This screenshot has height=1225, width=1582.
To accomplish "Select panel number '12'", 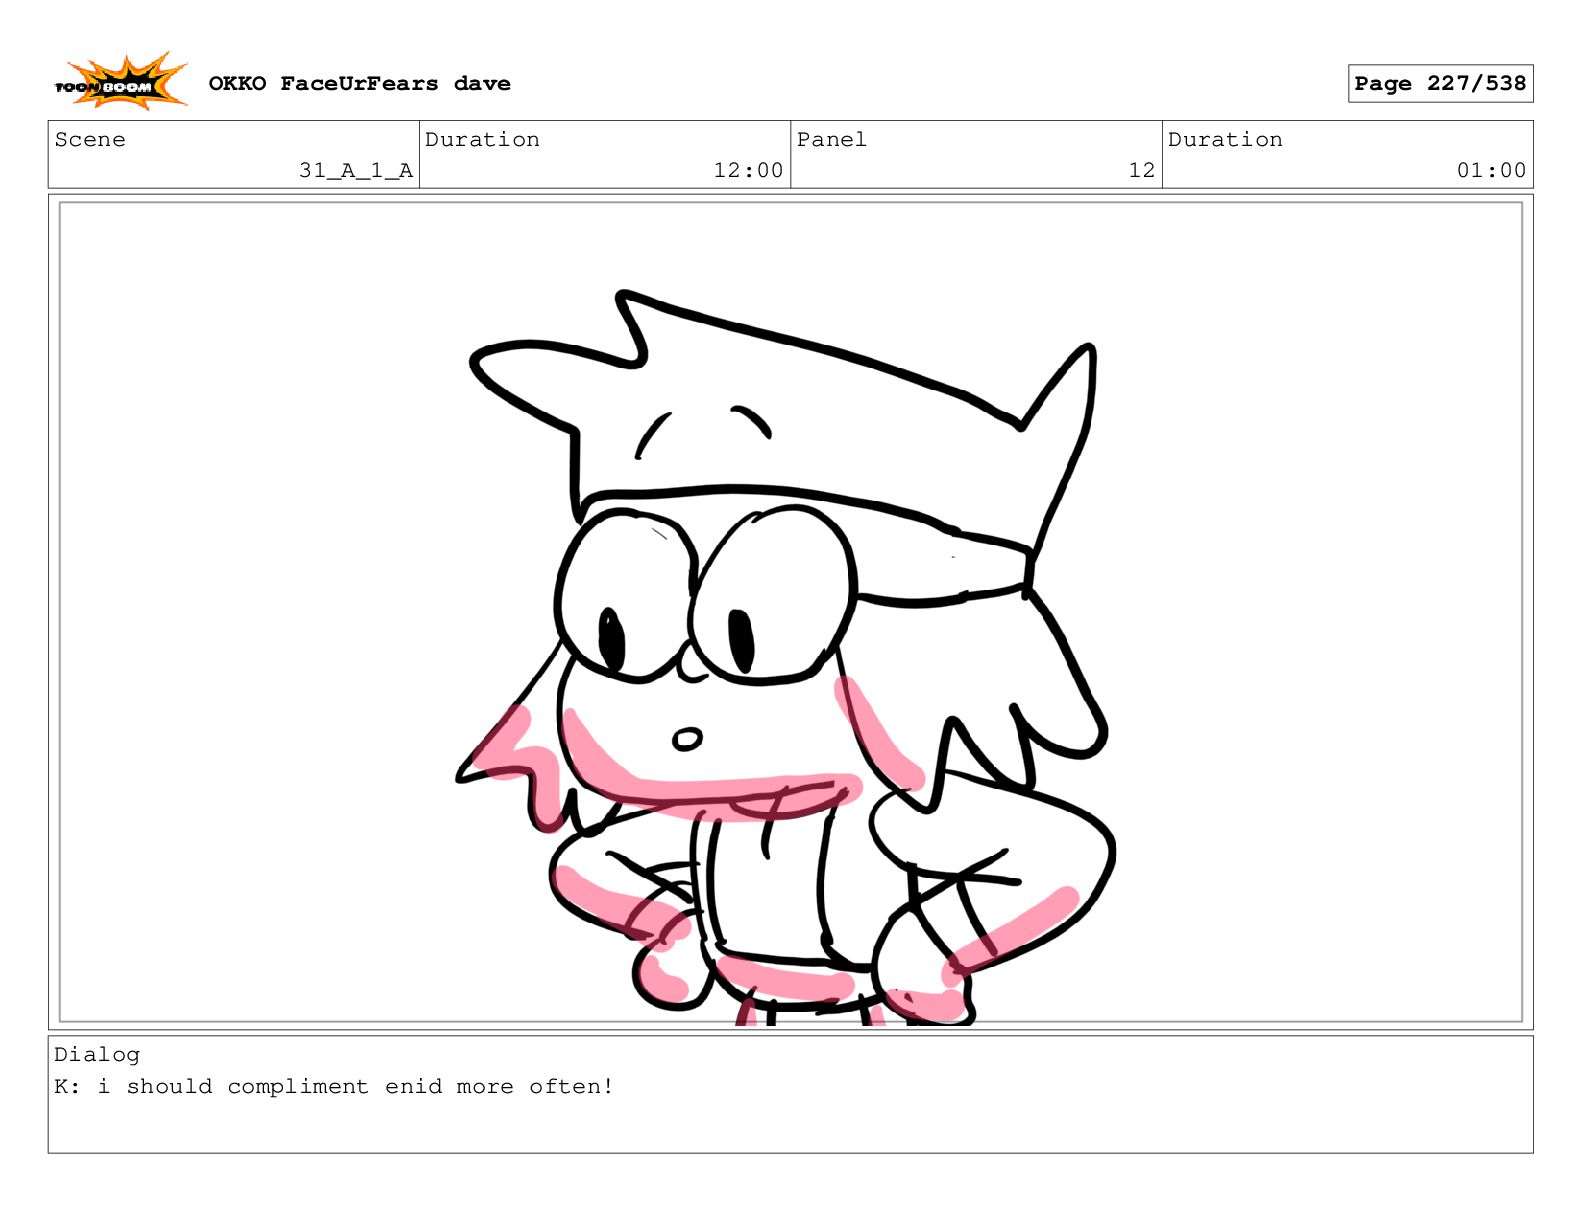I will (1142, 171).
